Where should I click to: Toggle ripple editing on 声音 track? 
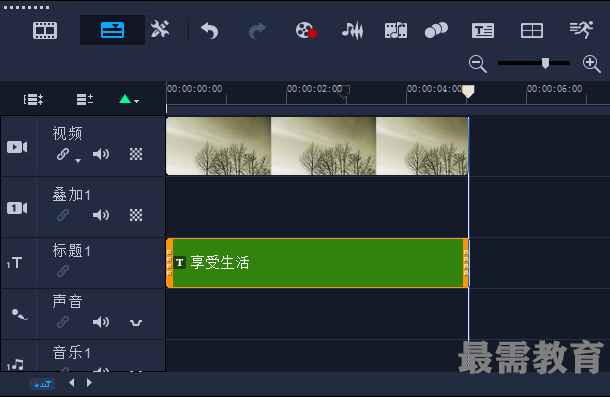63,322
